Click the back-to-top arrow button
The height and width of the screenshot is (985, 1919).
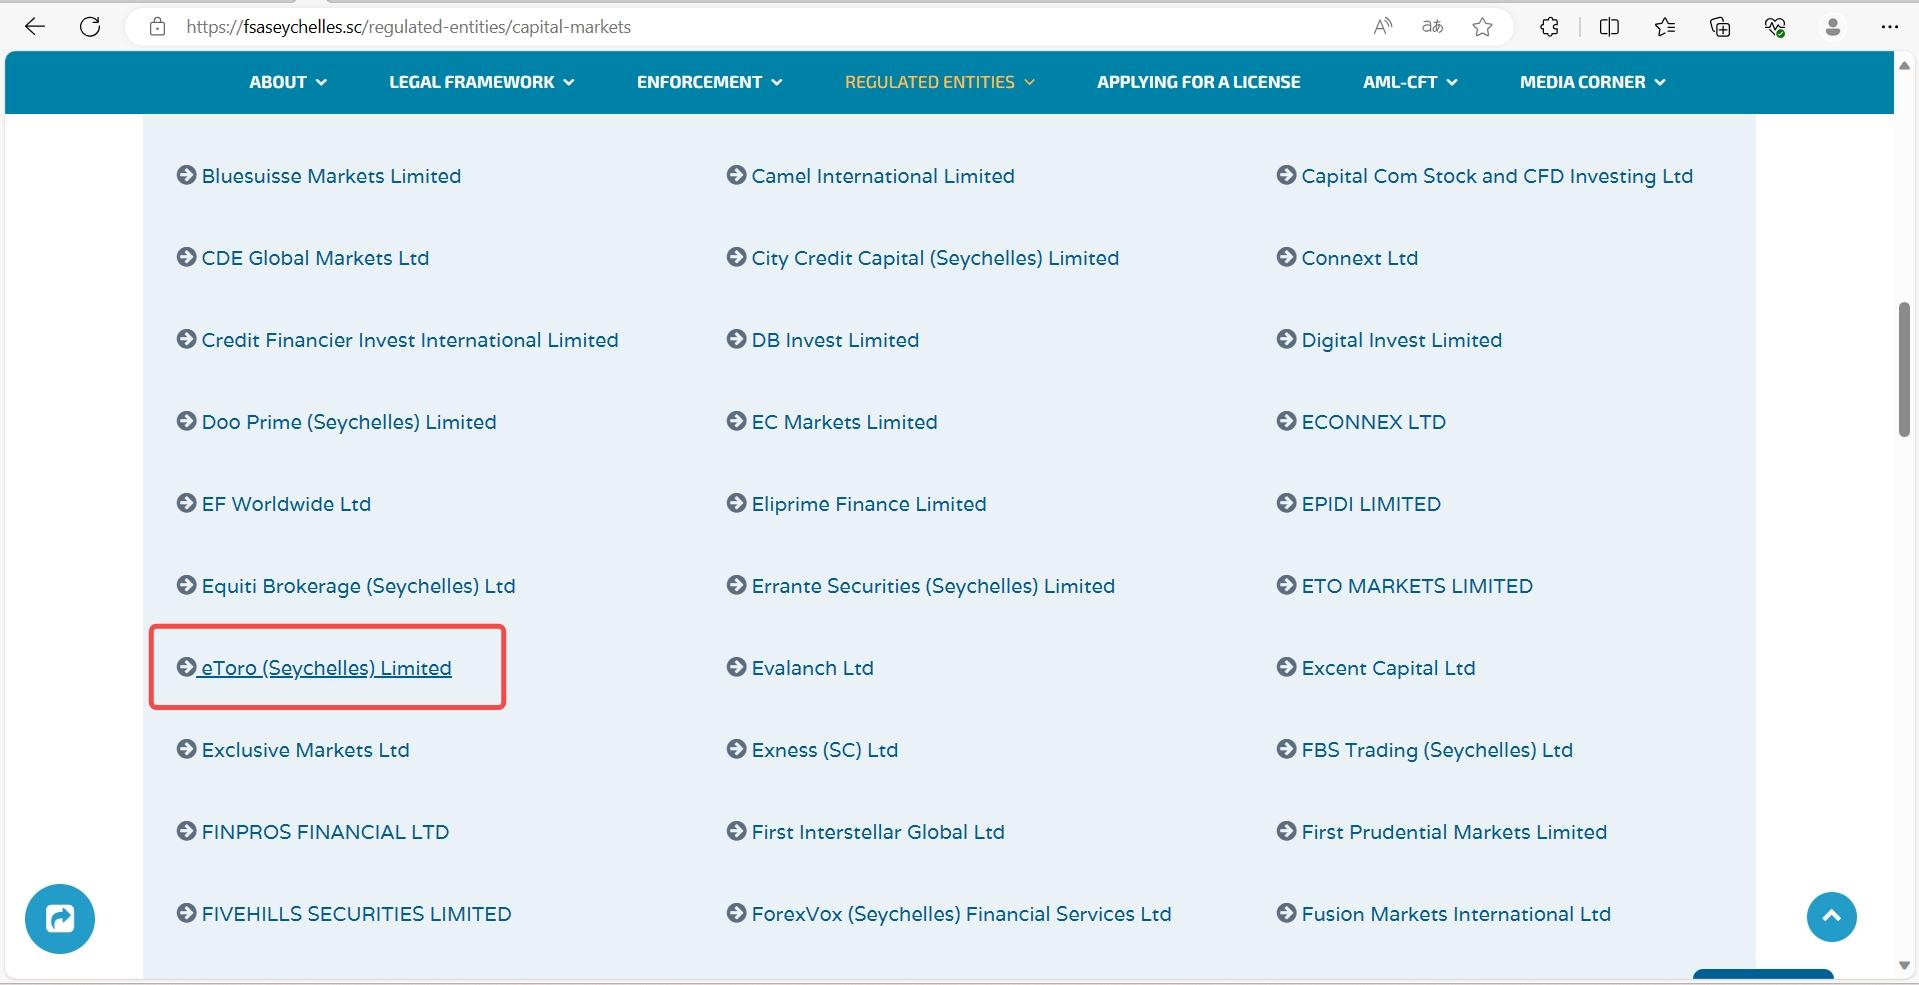click(x=1831, y=917)
